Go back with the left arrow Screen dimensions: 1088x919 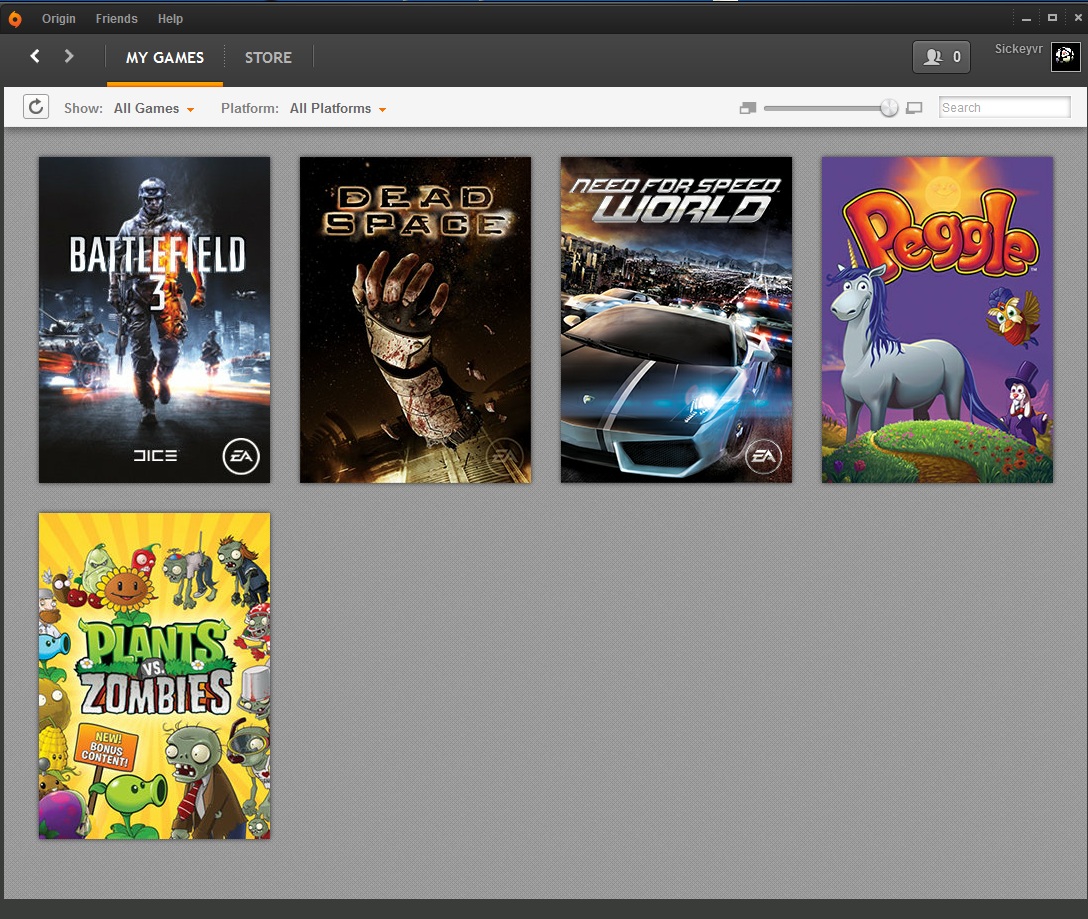tap(35, 57)
